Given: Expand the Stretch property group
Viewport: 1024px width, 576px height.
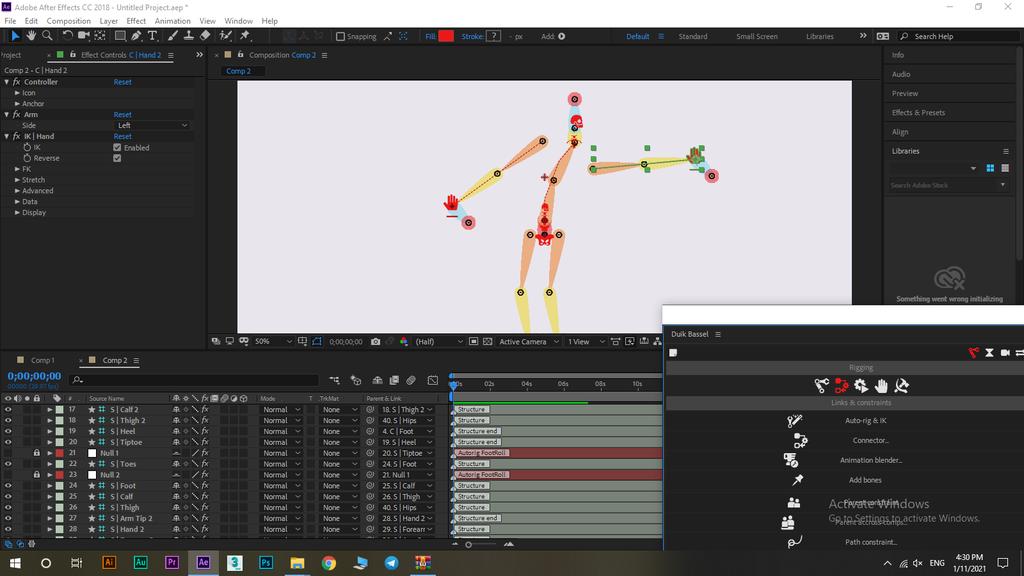Looking at the screenshot, I should pos(18,180).
